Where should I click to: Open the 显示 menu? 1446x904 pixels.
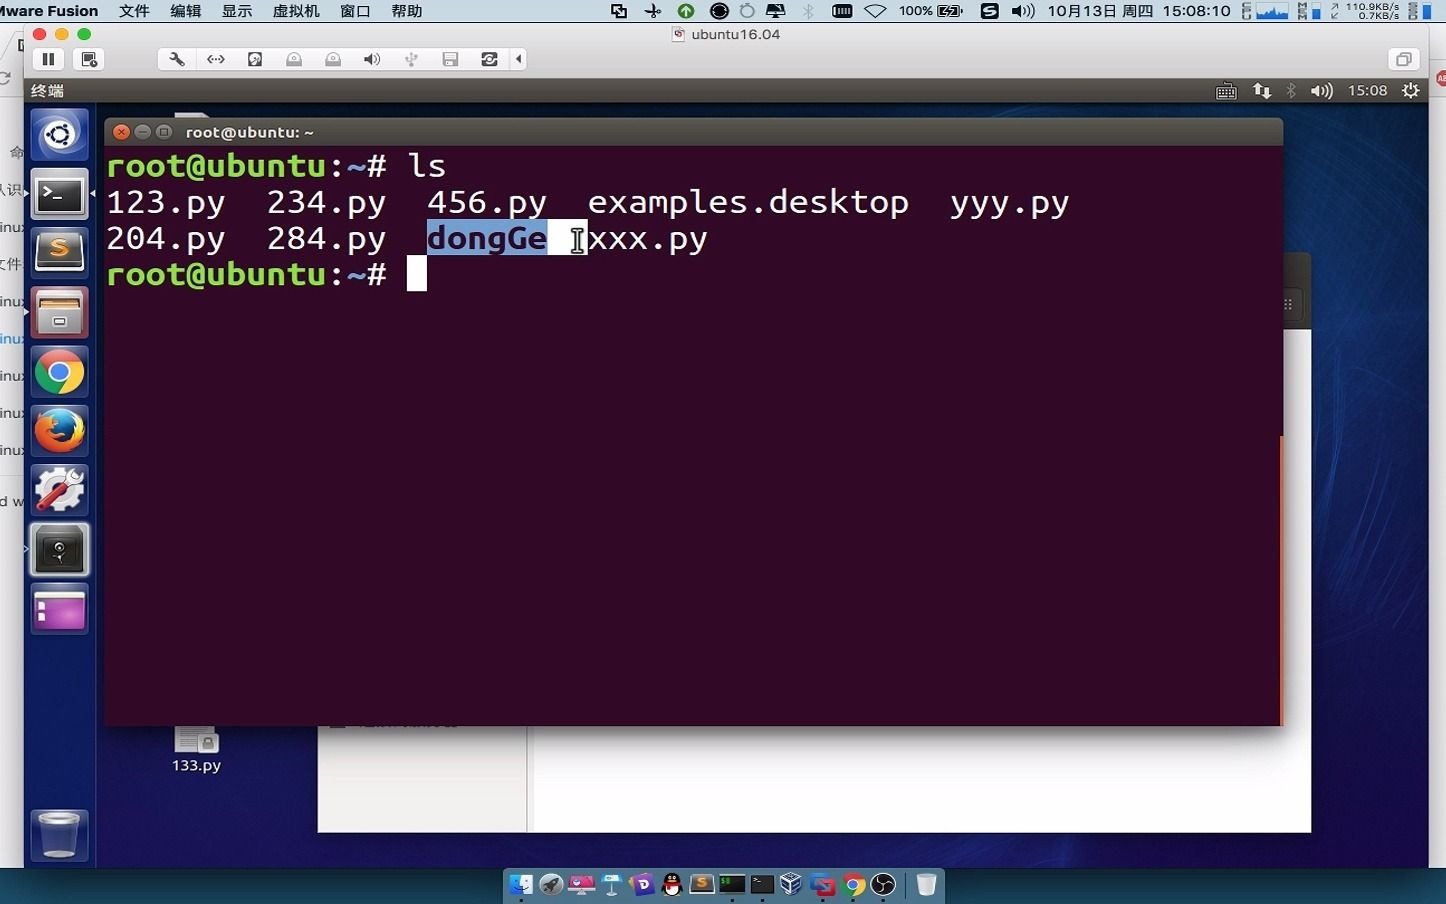click(237, 11)
